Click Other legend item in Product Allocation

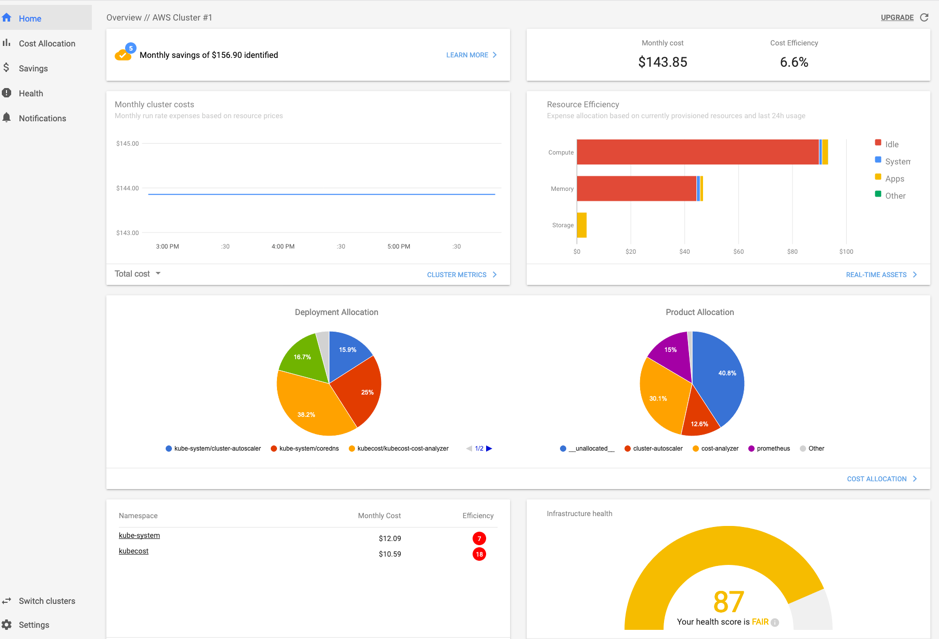812,448
